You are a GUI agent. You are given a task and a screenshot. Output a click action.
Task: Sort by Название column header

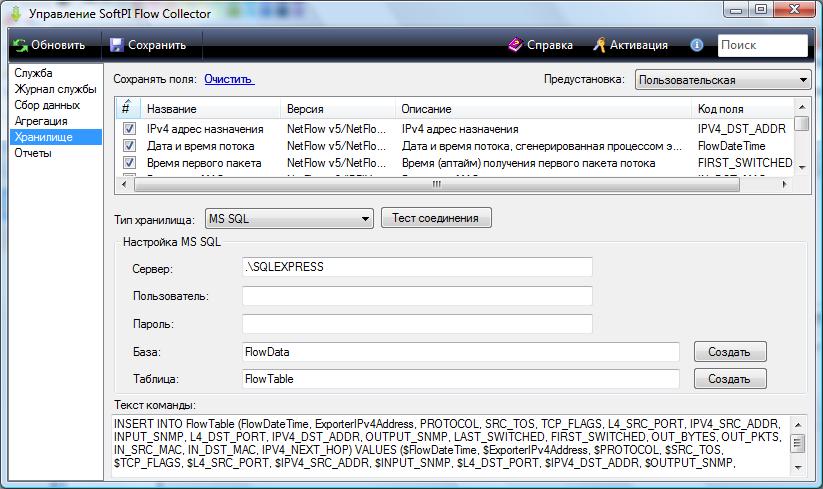pyautogui.click(x=210, y=109)
